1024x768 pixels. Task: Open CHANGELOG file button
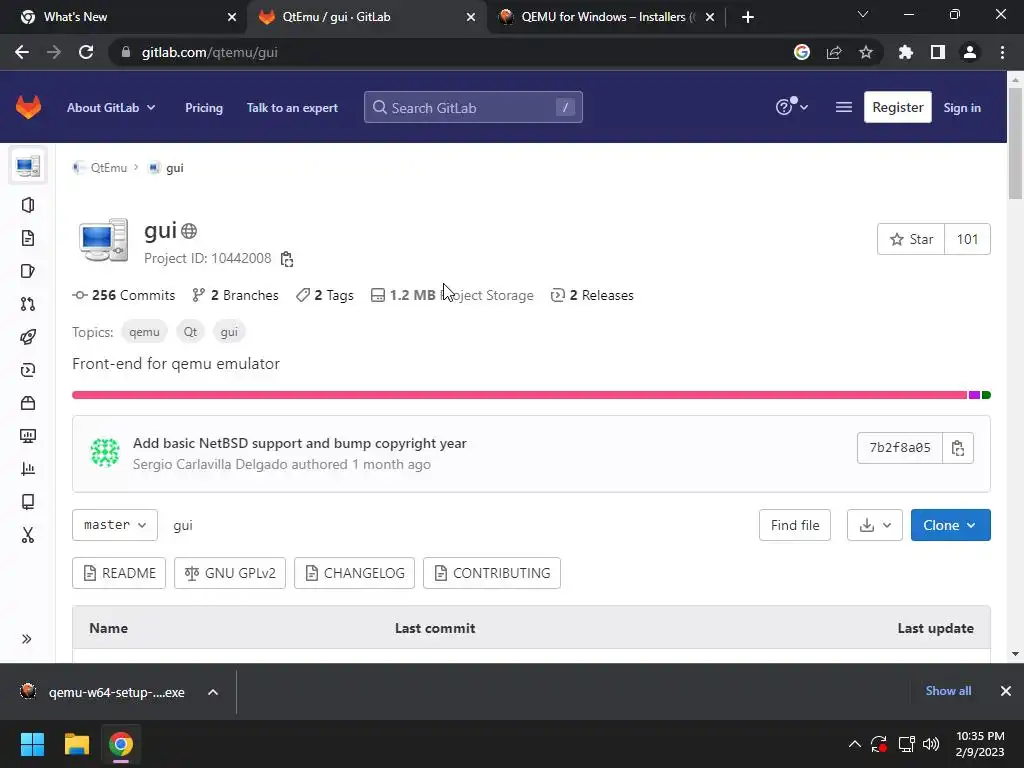point(355,573)
